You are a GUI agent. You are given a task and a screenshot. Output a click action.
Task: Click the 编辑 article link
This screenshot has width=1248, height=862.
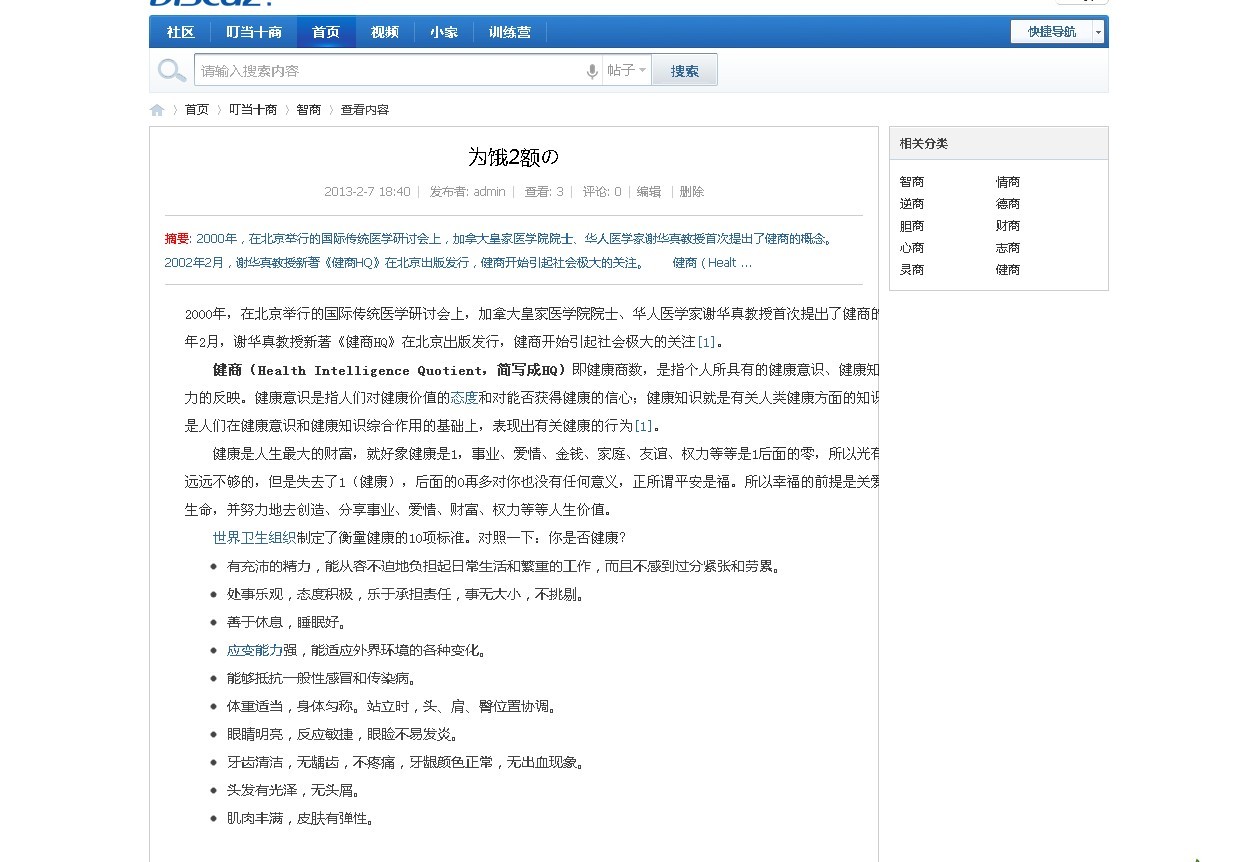649,192
